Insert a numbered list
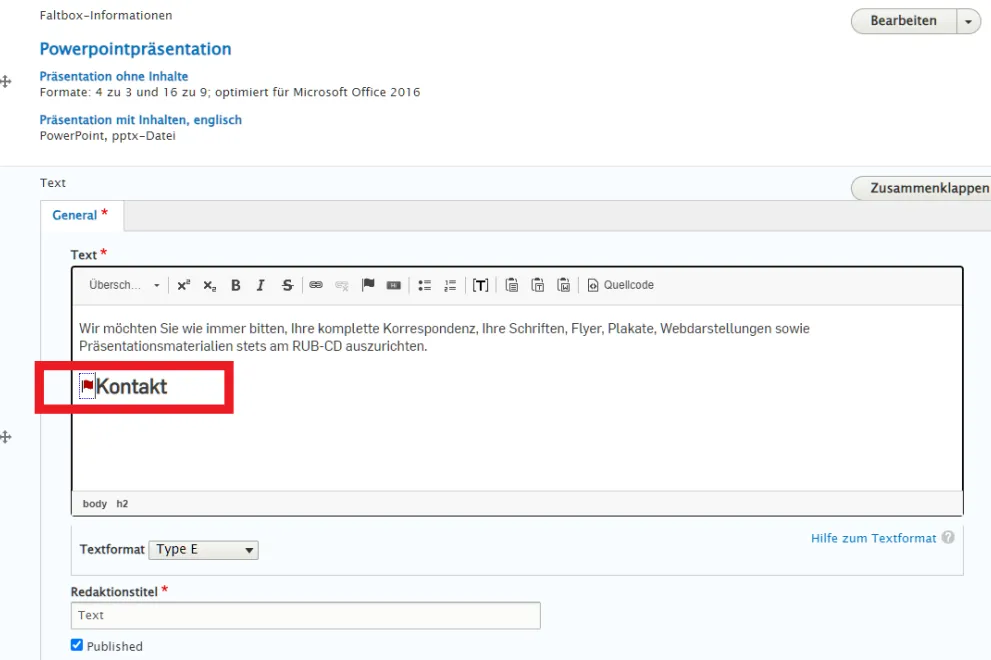The height and width of the screenshot is (660, 991). point(450,285)
